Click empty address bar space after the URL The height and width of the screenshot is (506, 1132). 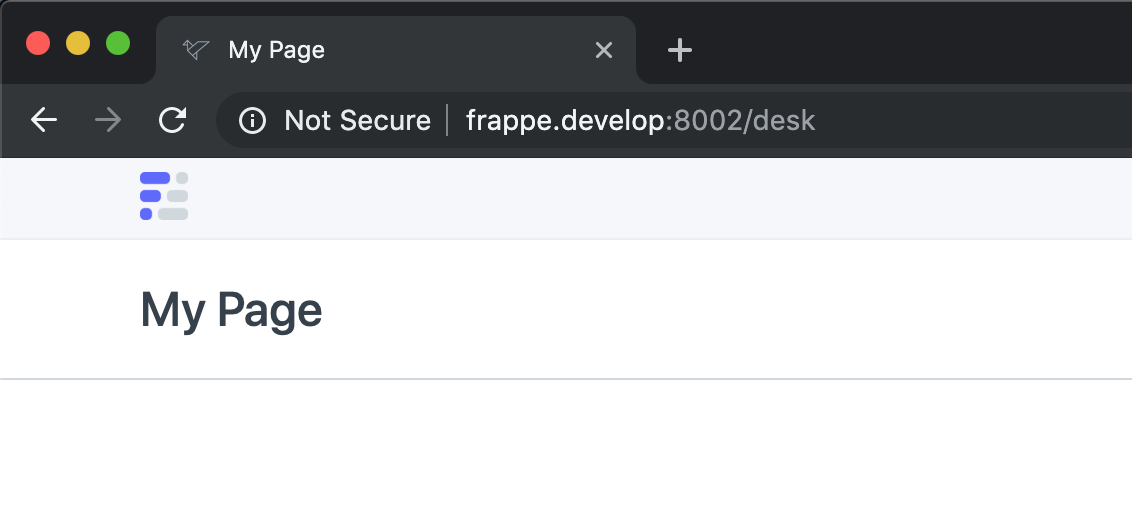coord(975,121)
